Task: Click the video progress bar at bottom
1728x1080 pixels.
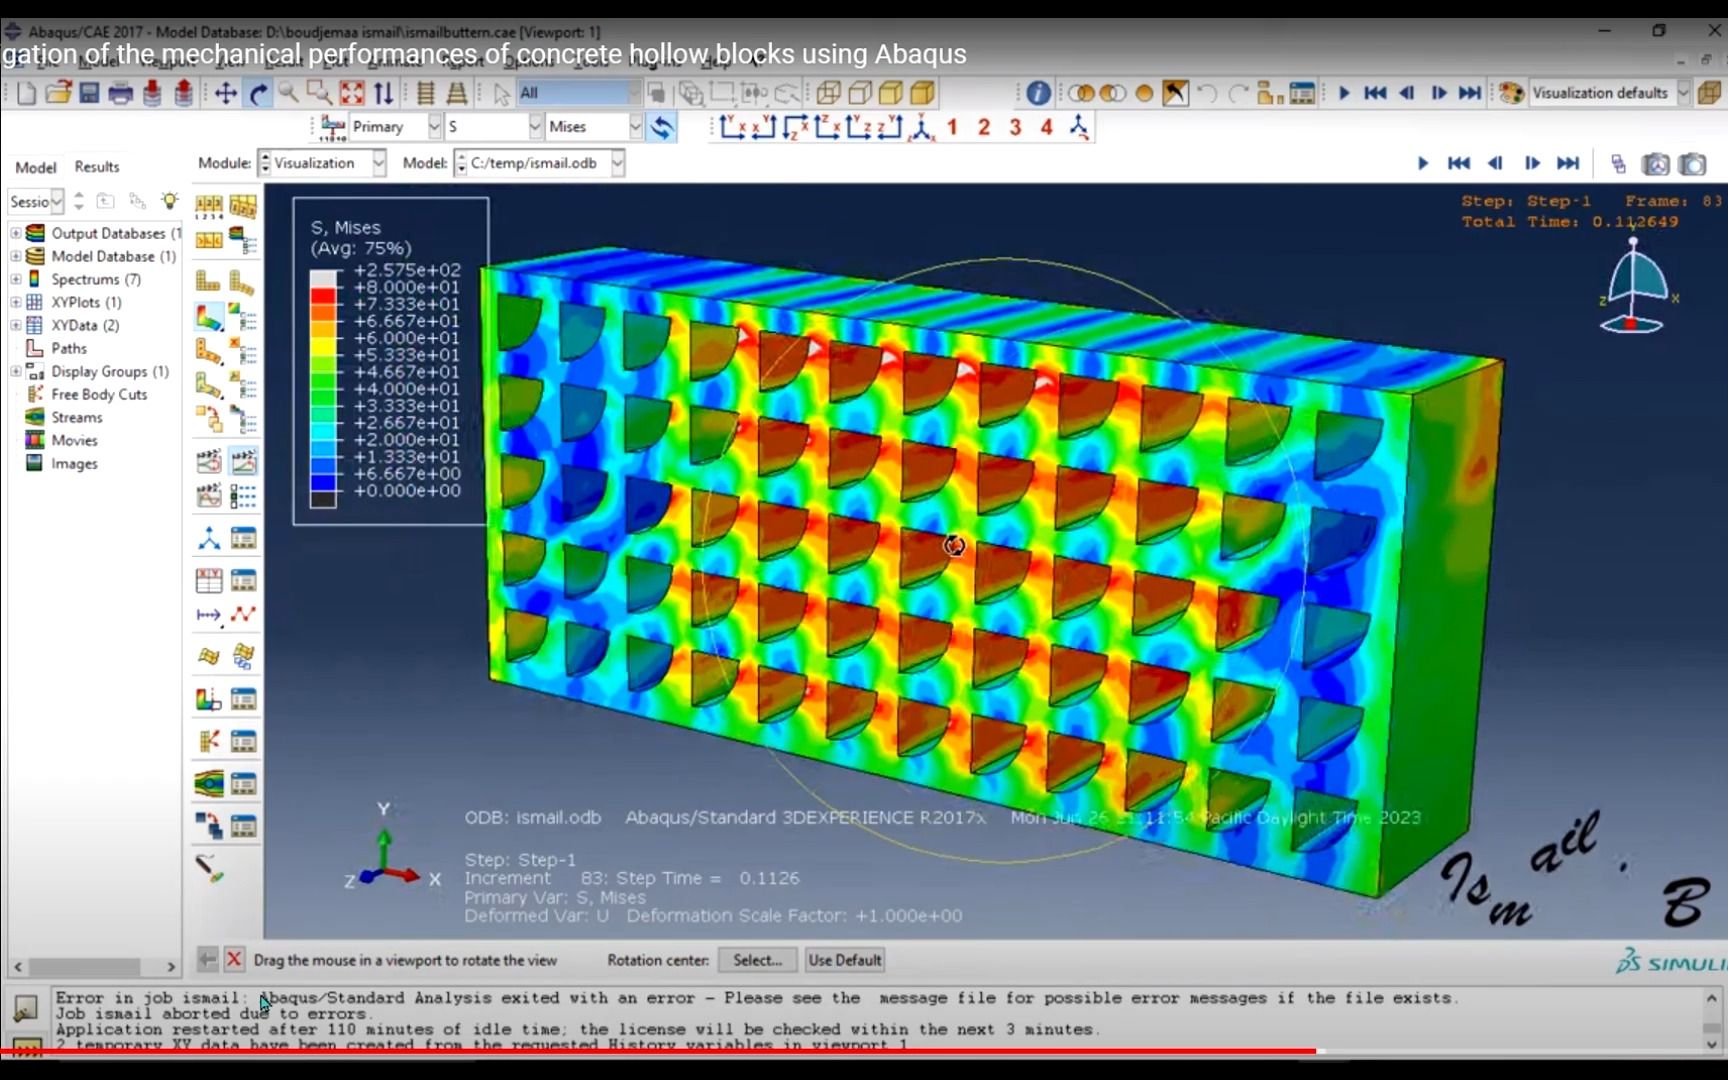Action: (864, 1051)
